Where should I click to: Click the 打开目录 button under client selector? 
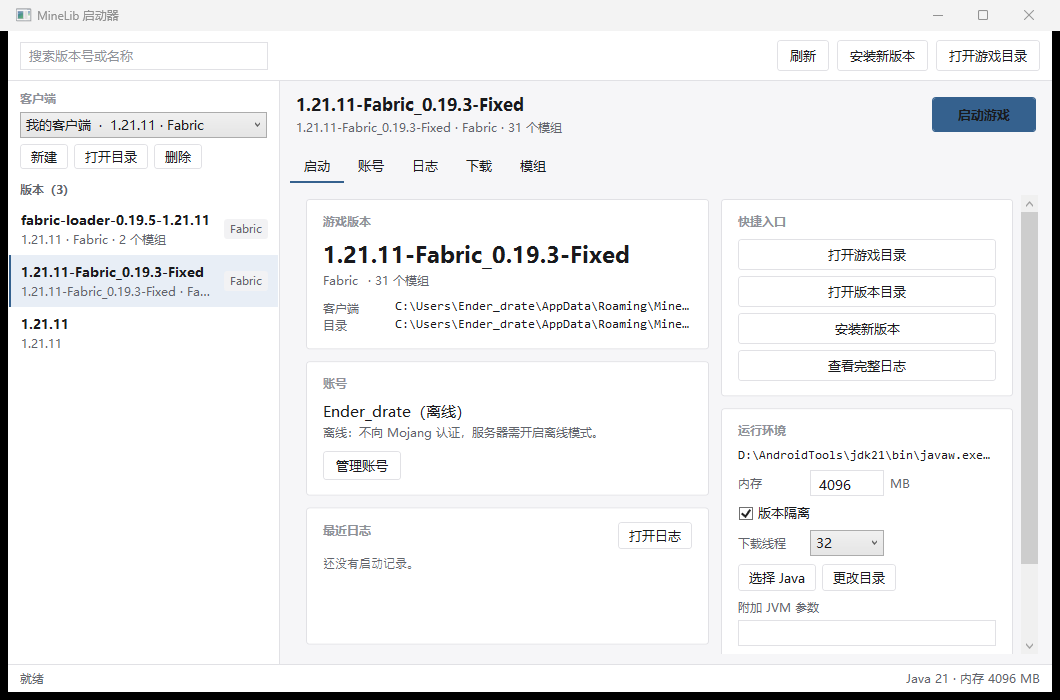[111, 157]
